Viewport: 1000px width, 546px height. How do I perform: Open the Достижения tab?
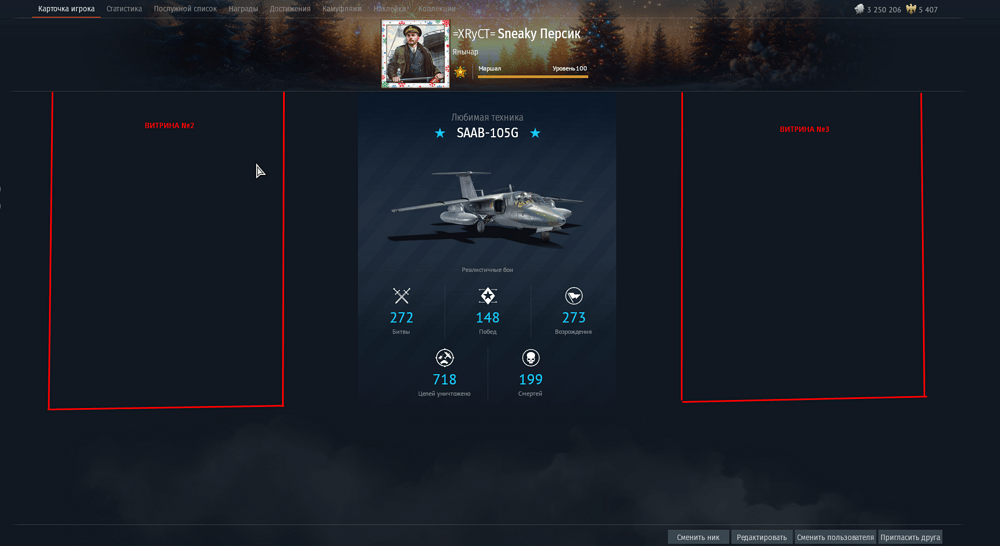pos(290,9)
